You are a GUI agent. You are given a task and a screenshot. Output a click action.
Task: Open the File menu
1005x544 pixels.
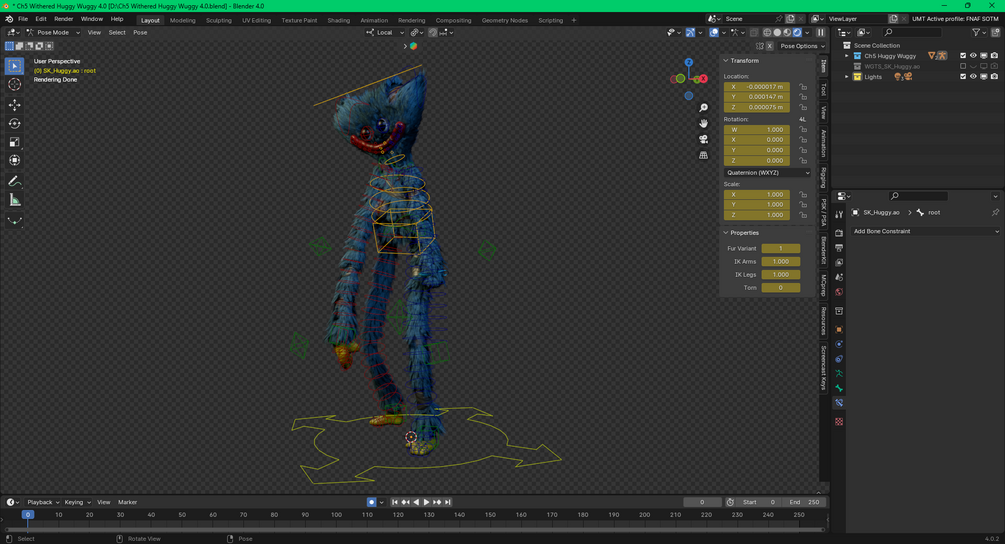(23, 19)
